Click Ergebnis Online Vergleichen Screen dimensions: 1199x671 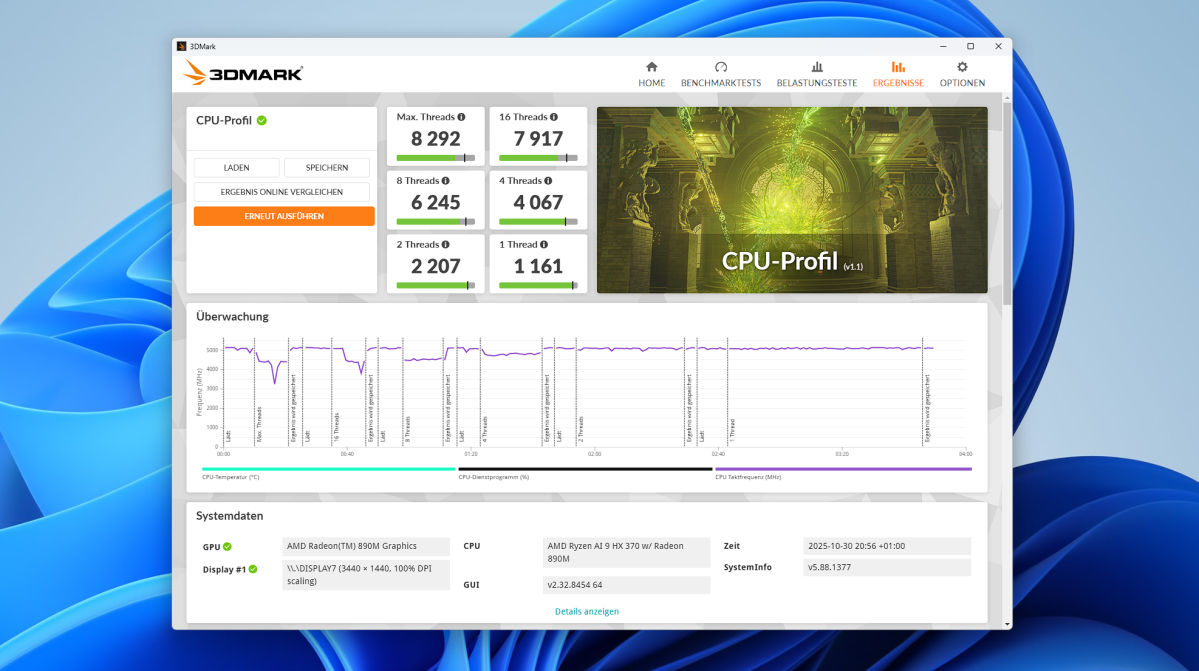pos(282,191)
